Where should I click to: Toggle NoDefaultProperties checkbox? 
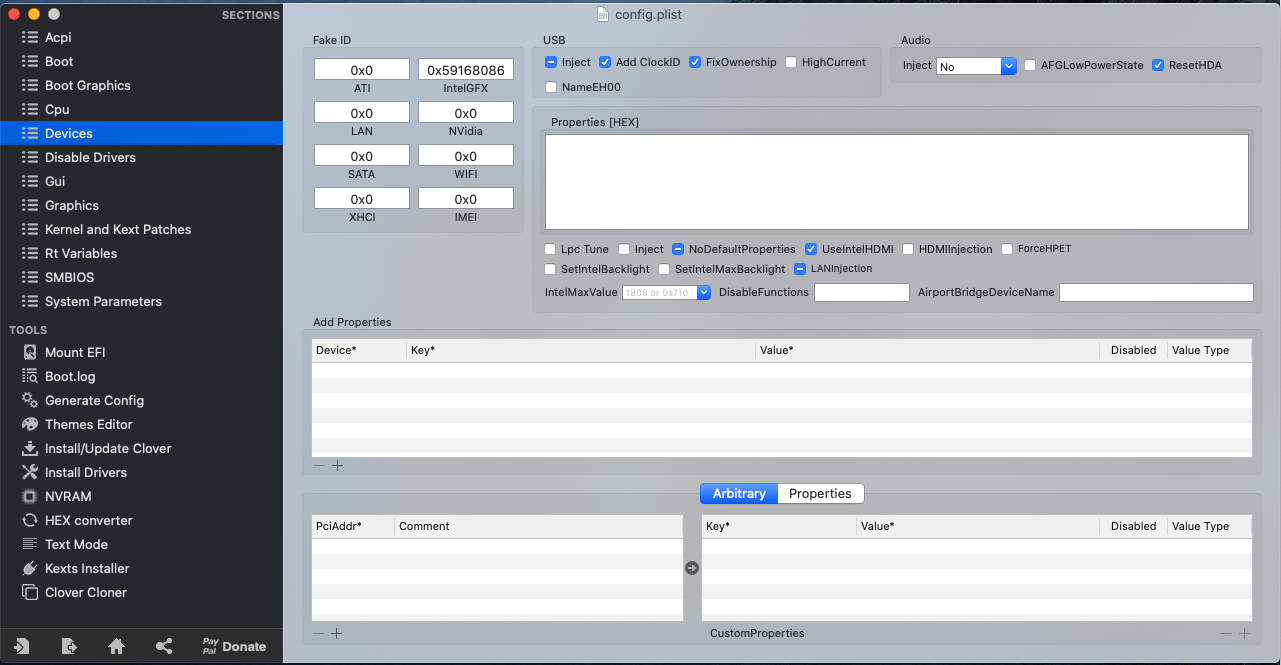point(678,249)
